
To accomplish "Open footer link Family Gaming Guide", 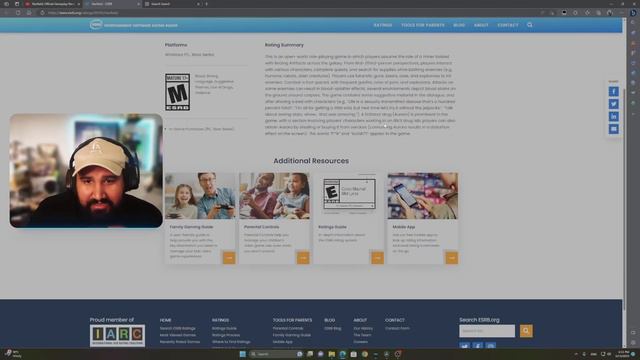I will click(x=291, y=335).
